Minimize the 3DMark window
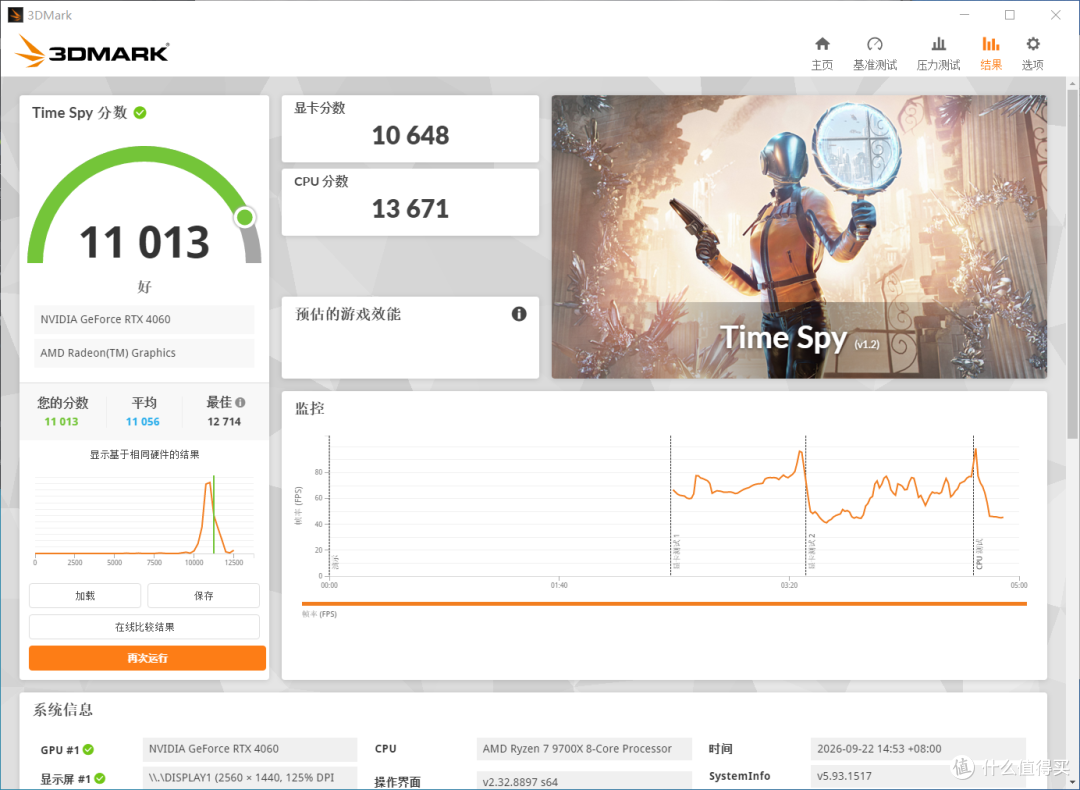The image size is (1080, 790). tap(964, 14)
